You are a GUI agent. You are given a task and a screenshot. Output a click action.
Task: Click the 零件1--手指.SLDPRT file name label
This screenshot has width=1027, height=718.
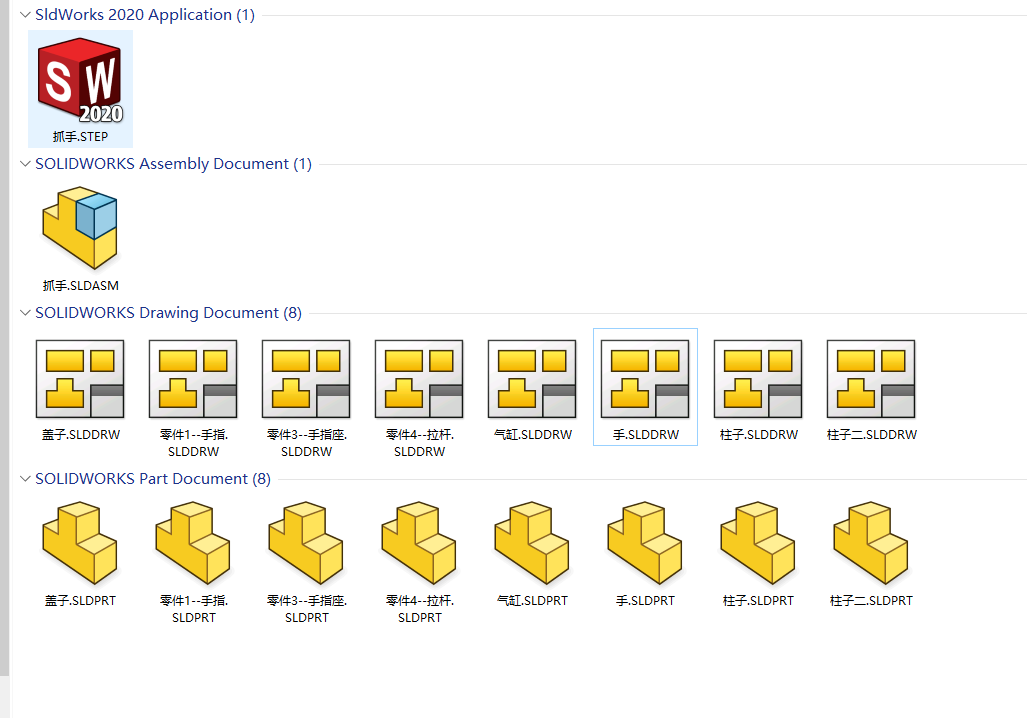(194, 609)
